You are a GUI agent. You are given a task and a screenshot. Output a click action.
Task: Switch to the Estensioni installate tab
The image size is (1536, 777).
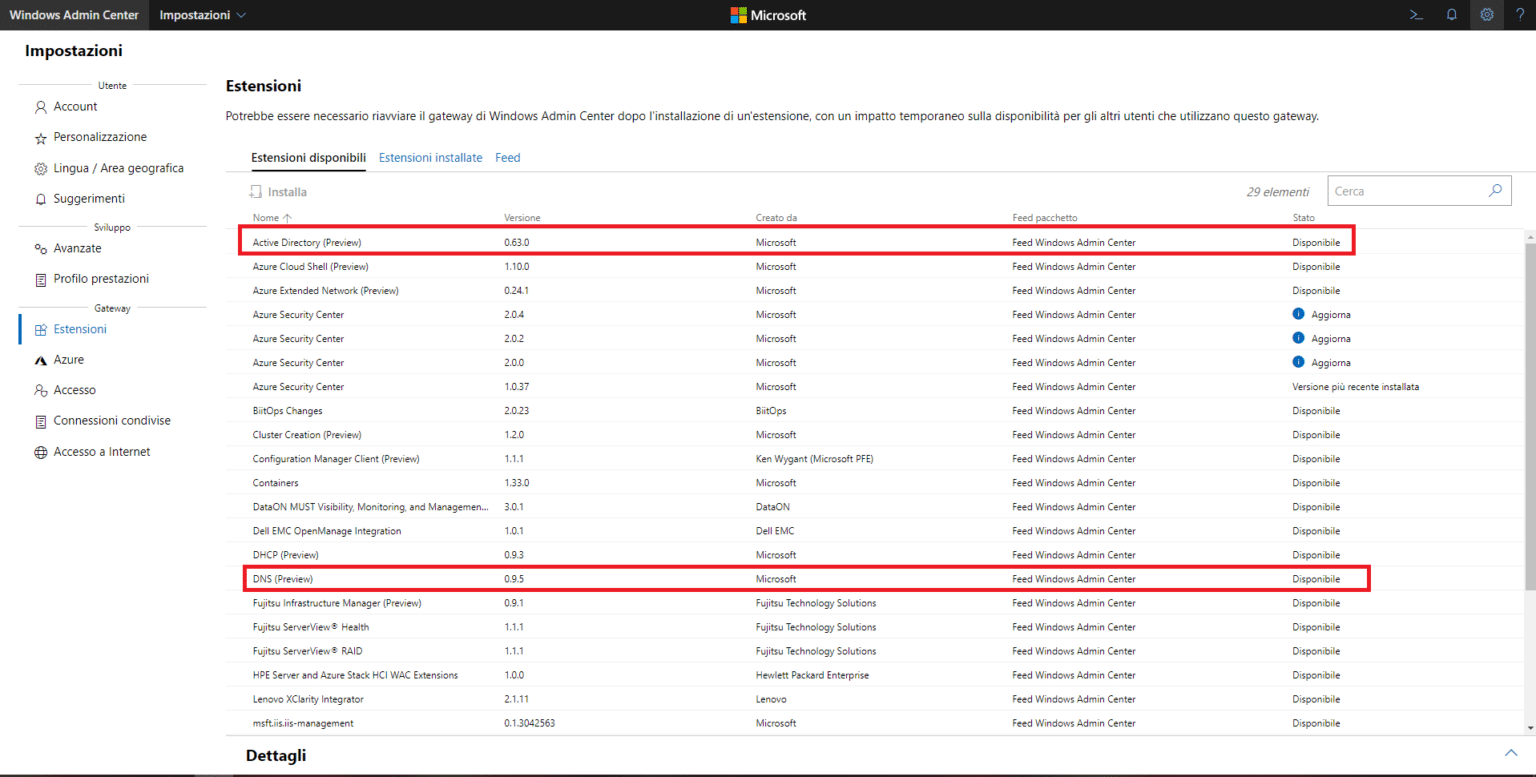tap(430, 157)
